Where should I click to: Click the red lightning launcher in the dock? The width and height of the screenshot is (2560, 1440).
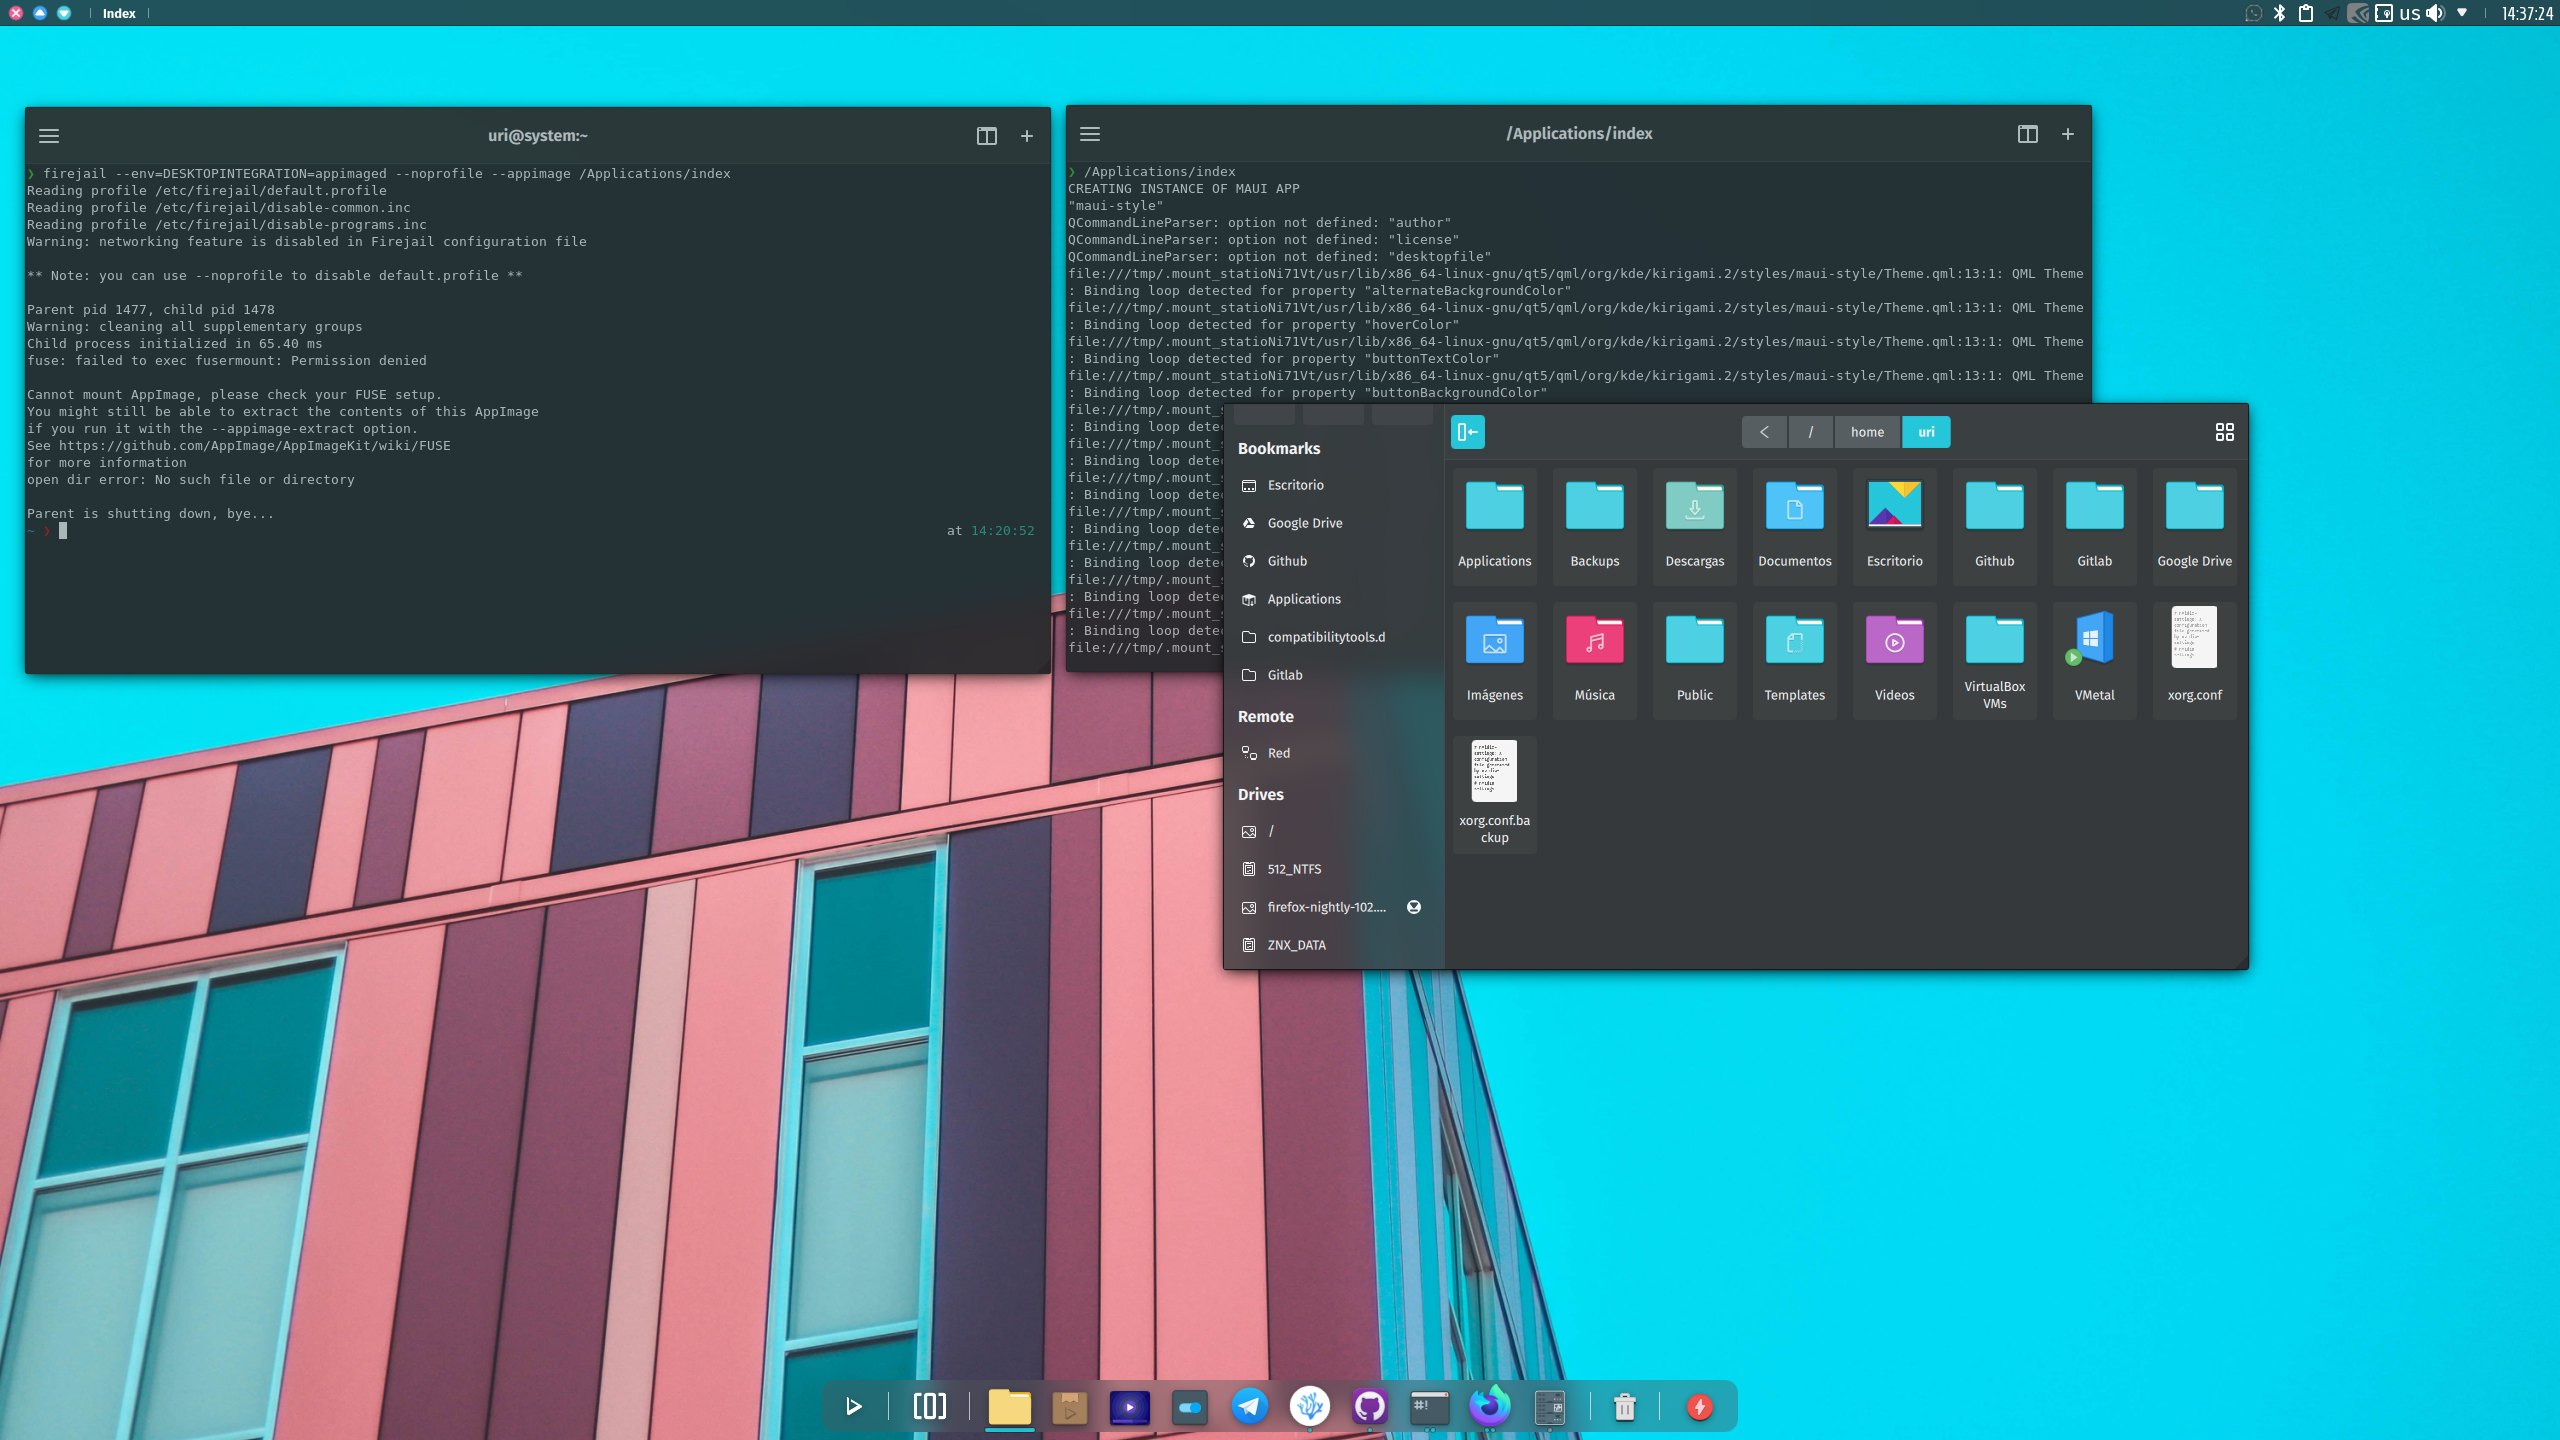(x=1700, y=1406)
